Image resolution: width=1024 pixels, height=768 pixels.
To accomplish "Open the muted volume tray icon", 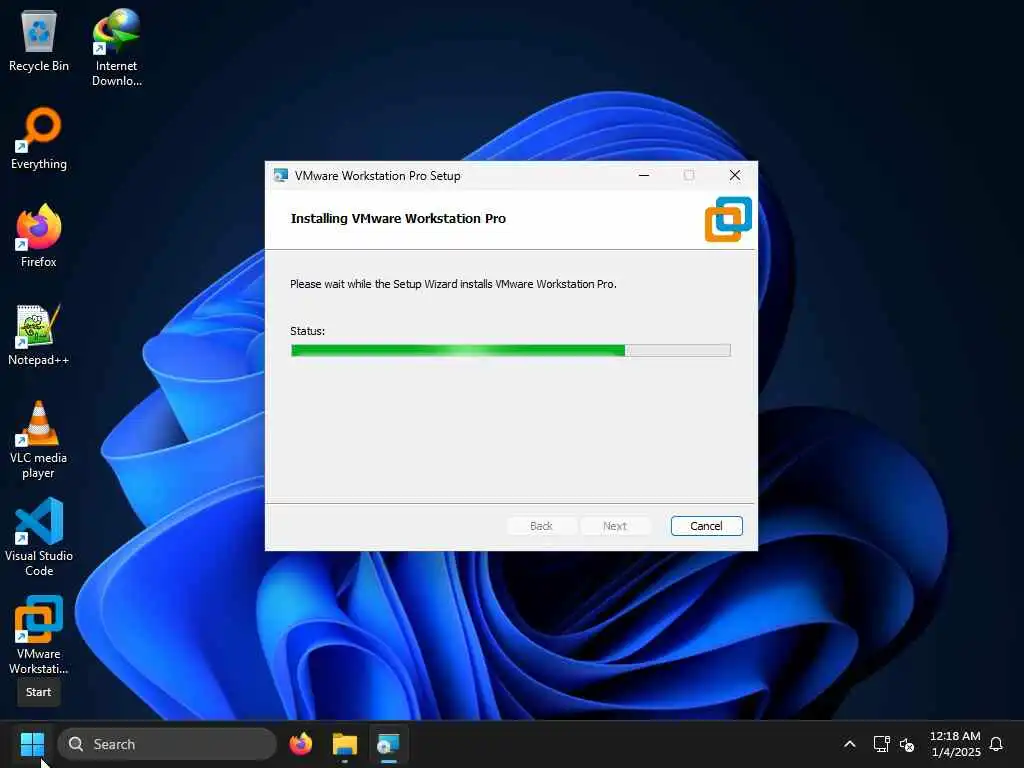I will tap(906, 744).
